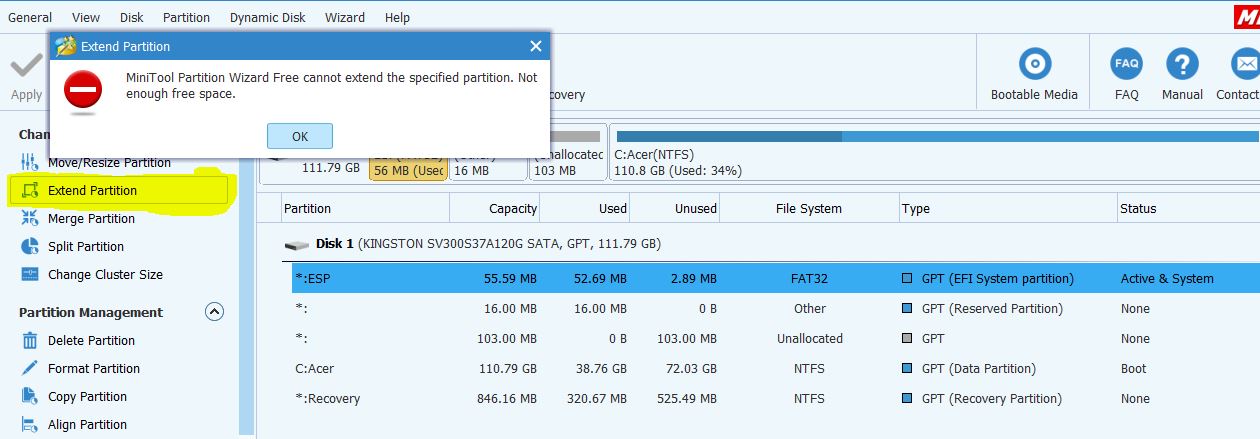This screenshot has width=1260, height=439.
Task: Select the 103.00 MB Unallocated row
Action: point(776,338)
